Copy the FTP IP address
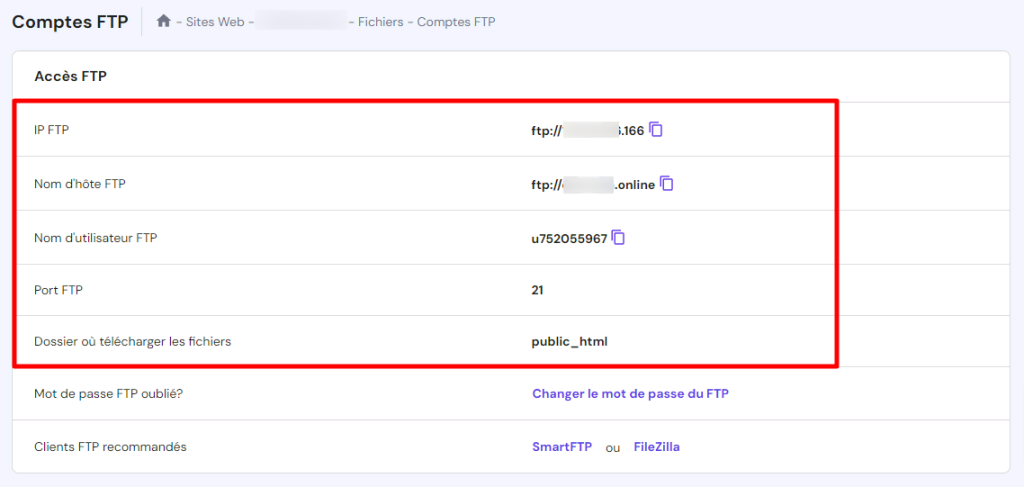1024x487 pixels. click(x=656, y=129)
